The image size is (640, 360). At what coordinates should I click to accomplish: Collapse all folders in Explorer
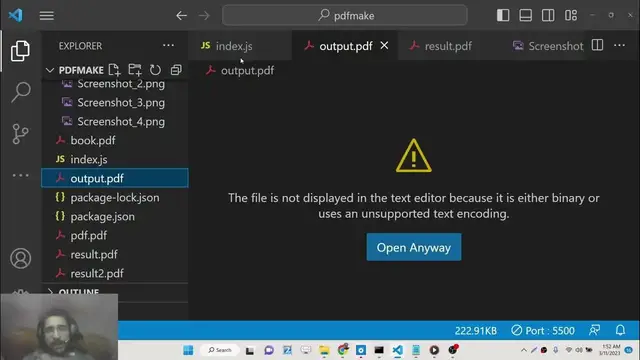point(176,70)
